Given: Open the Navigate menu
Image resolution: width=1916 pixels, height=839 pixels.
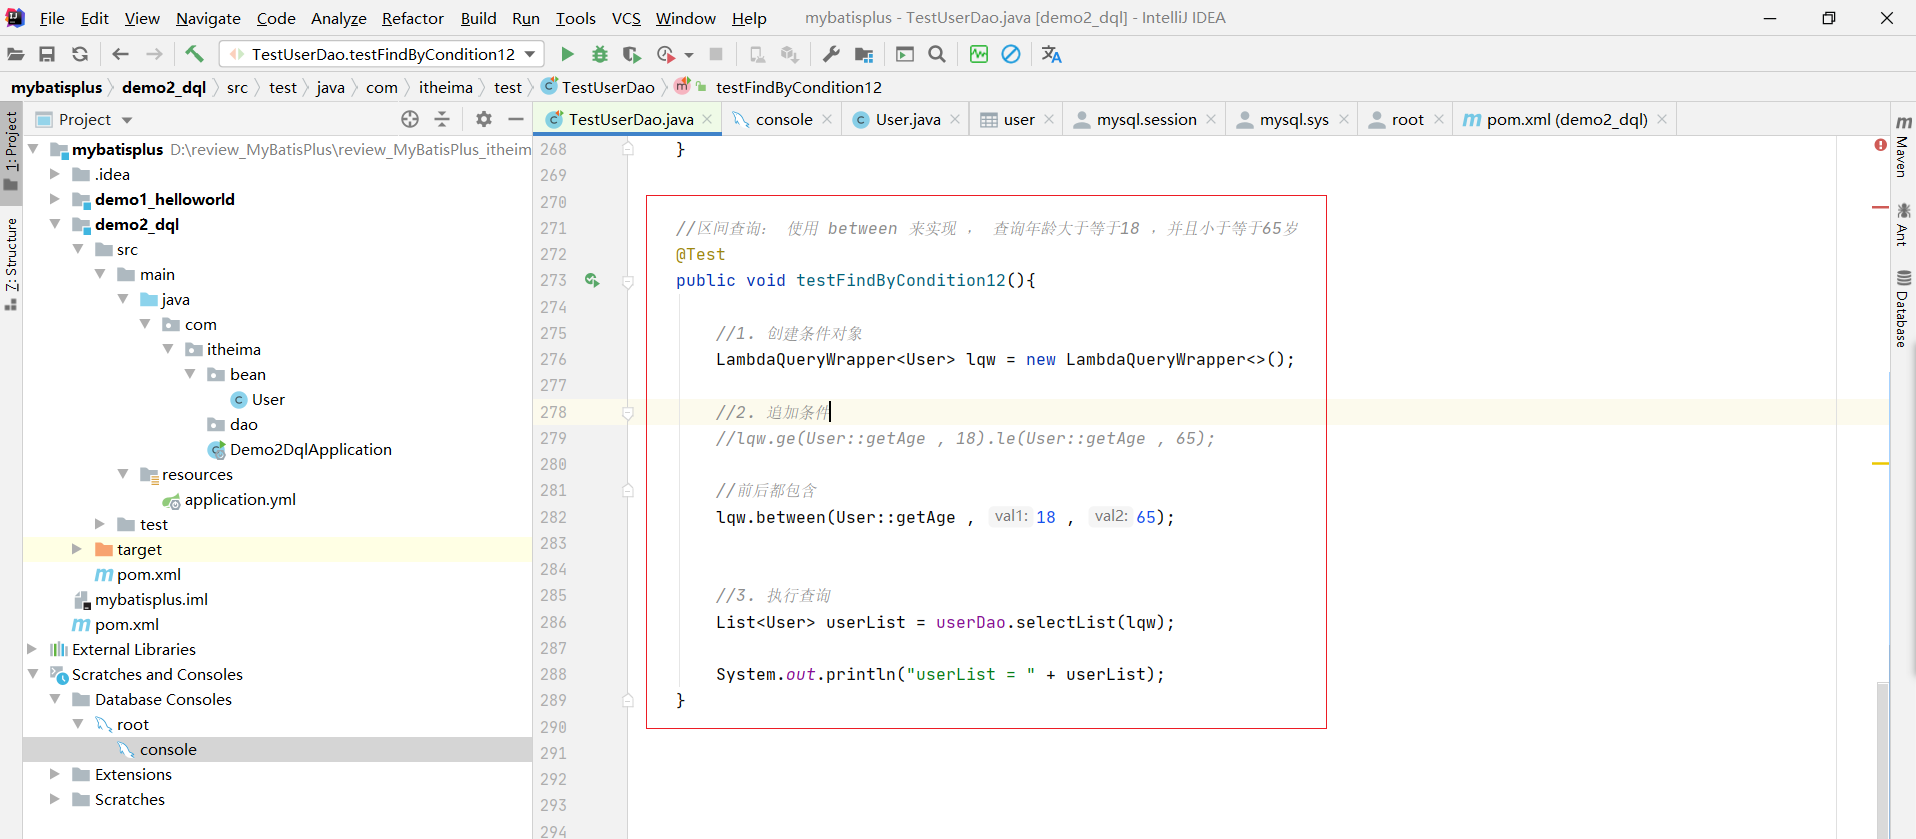Looking at the screenshot, I should [x=208, y=18].
